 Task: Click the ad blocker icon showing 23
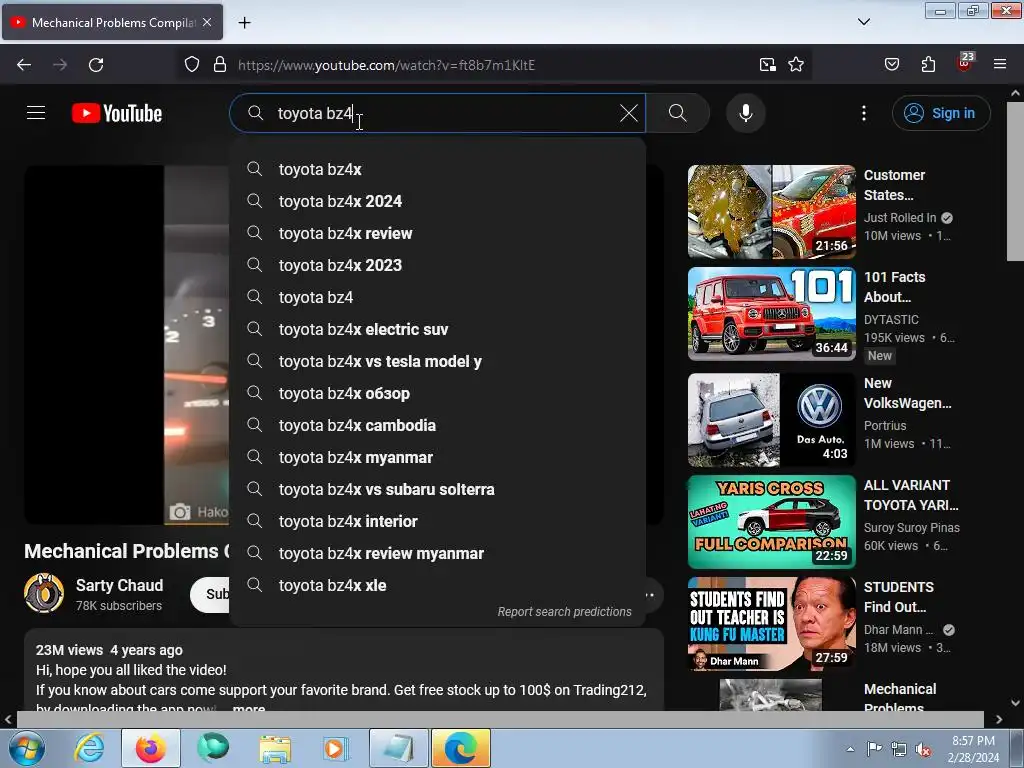(x=965, y=63)
